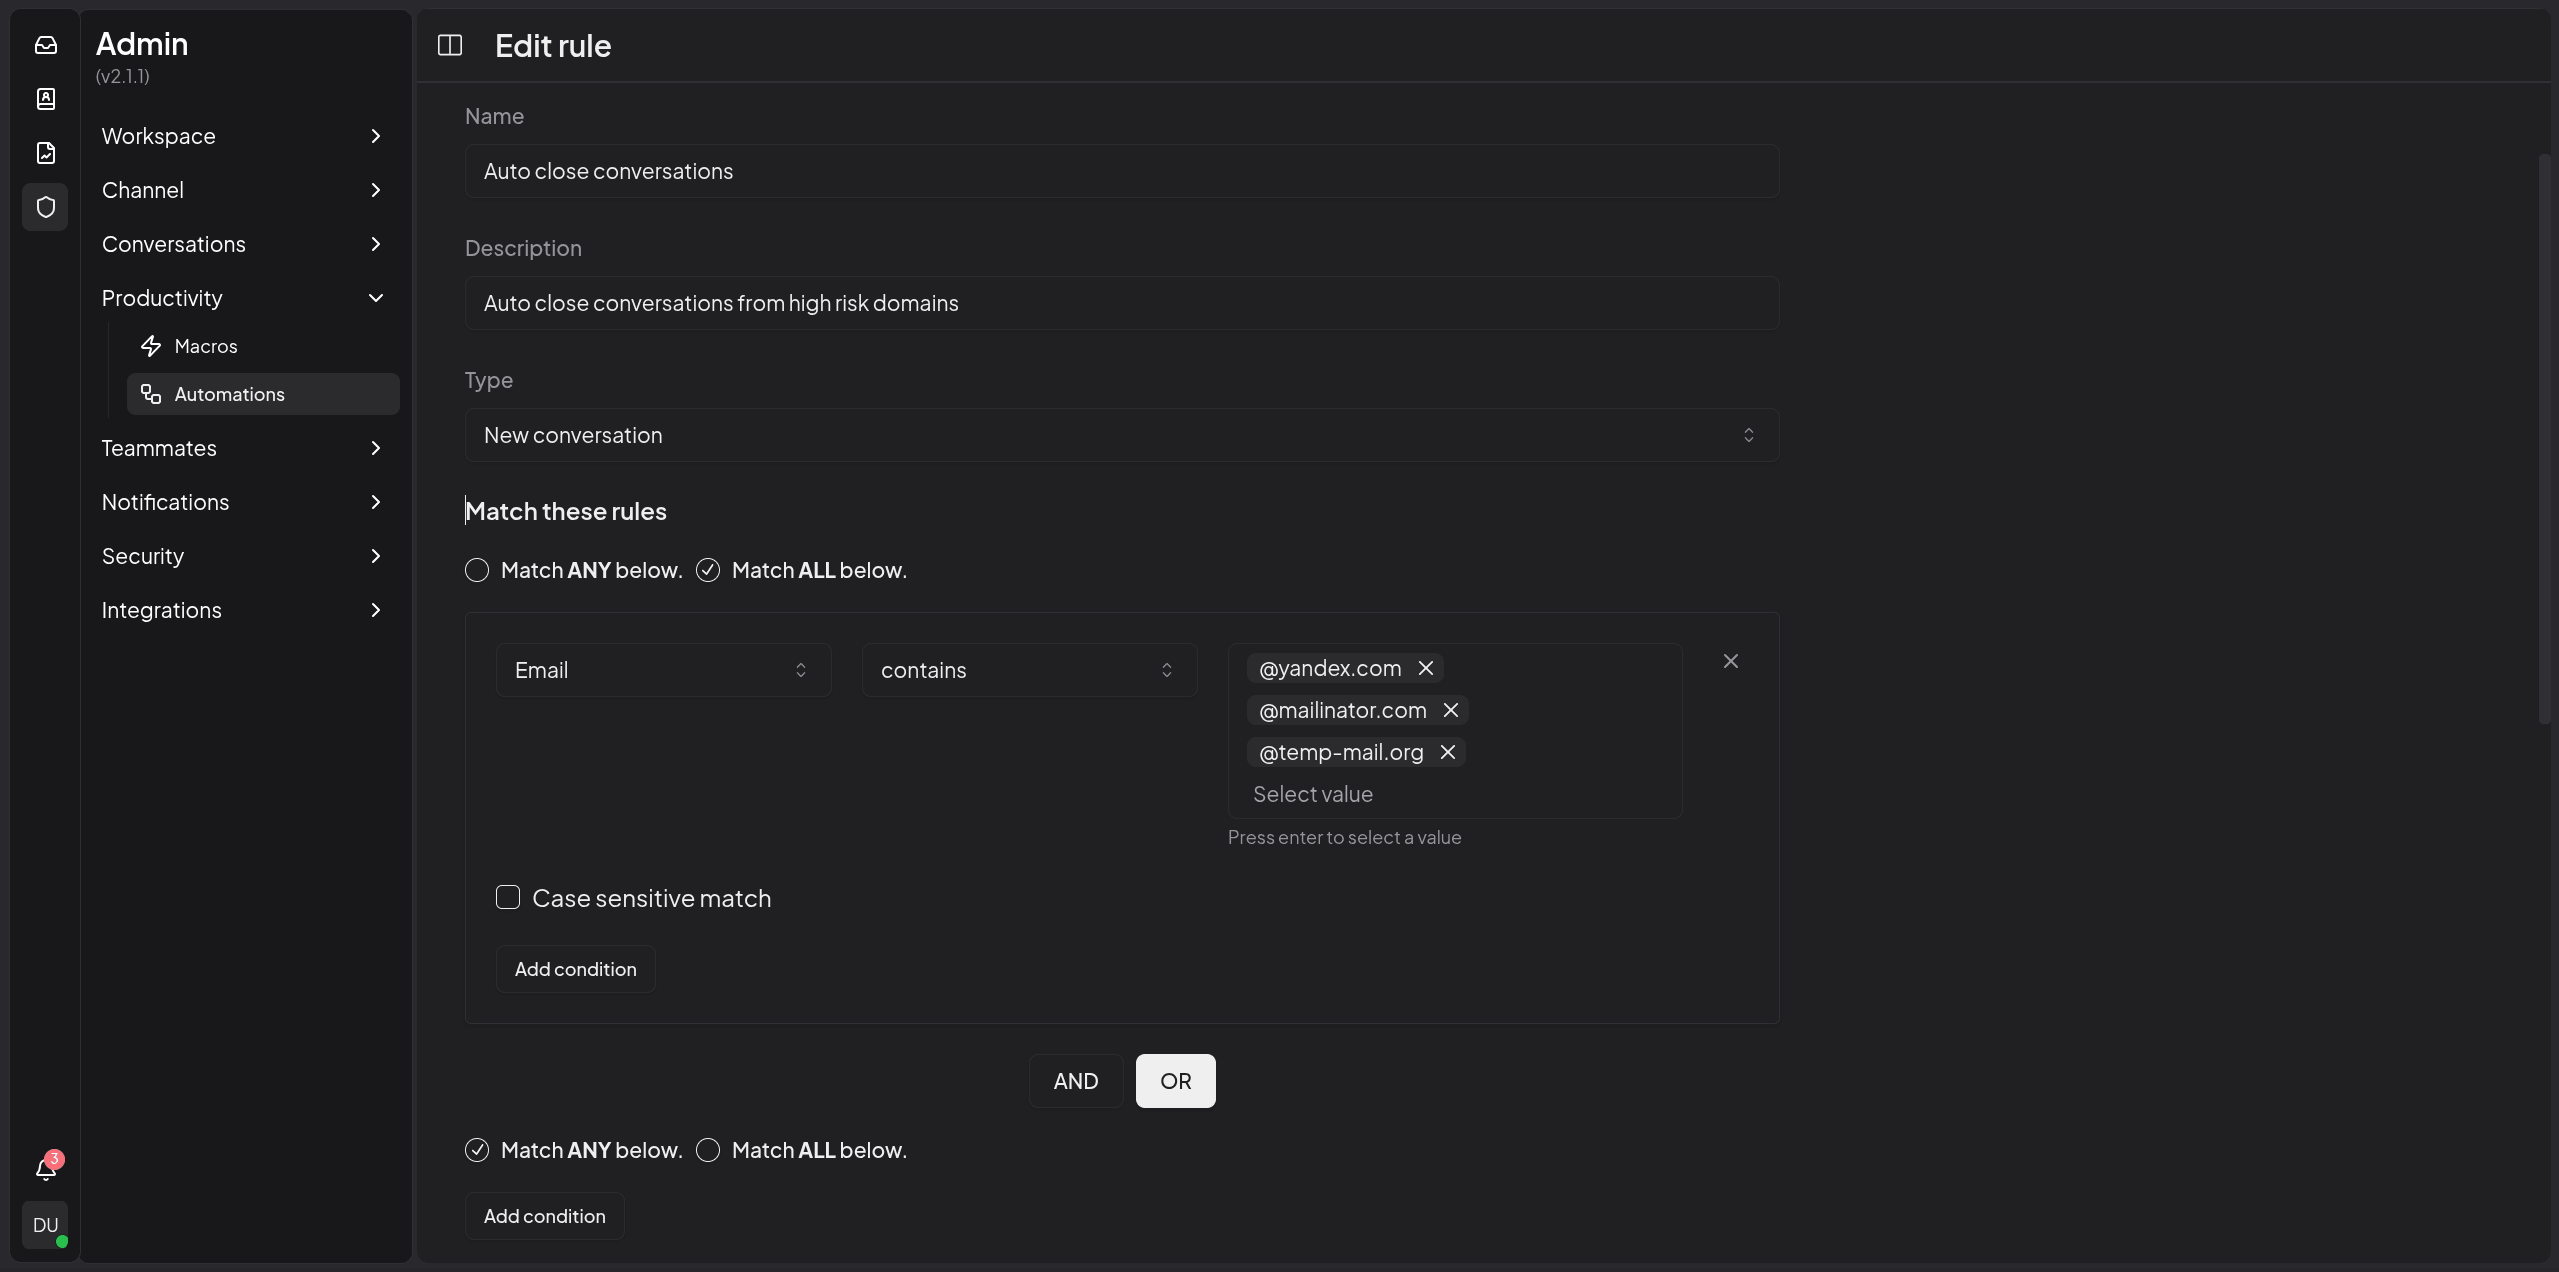Viewport: 2559px width, 1272px height.
Task: Open Macros in the sidebar
Action: pyautogui.click(x=206, y=346)
